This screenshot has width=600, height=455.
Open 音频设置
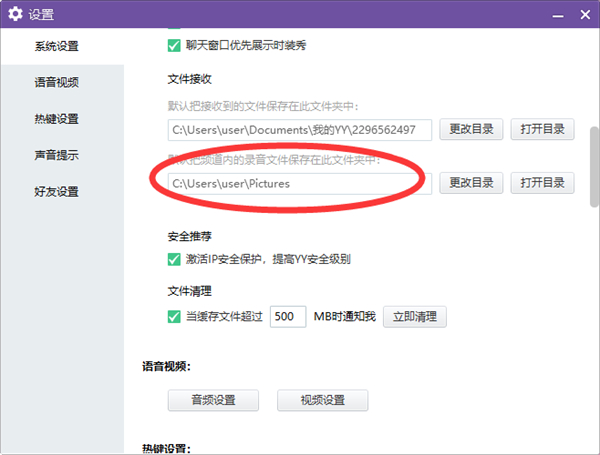pos(213,400)
